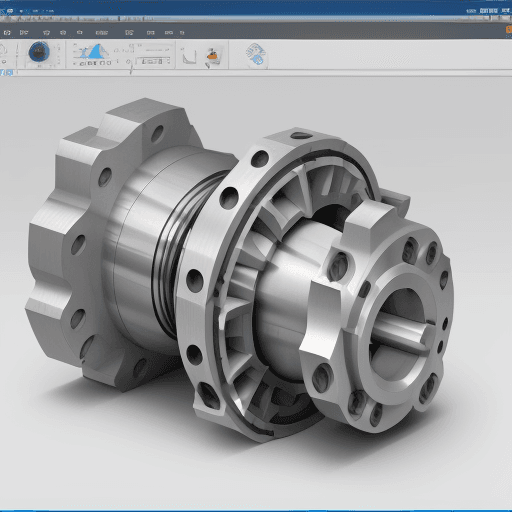Screen dimensions: 512x512
Task: Click the speech bubble icon in title bar
Action: coord(10,11)
